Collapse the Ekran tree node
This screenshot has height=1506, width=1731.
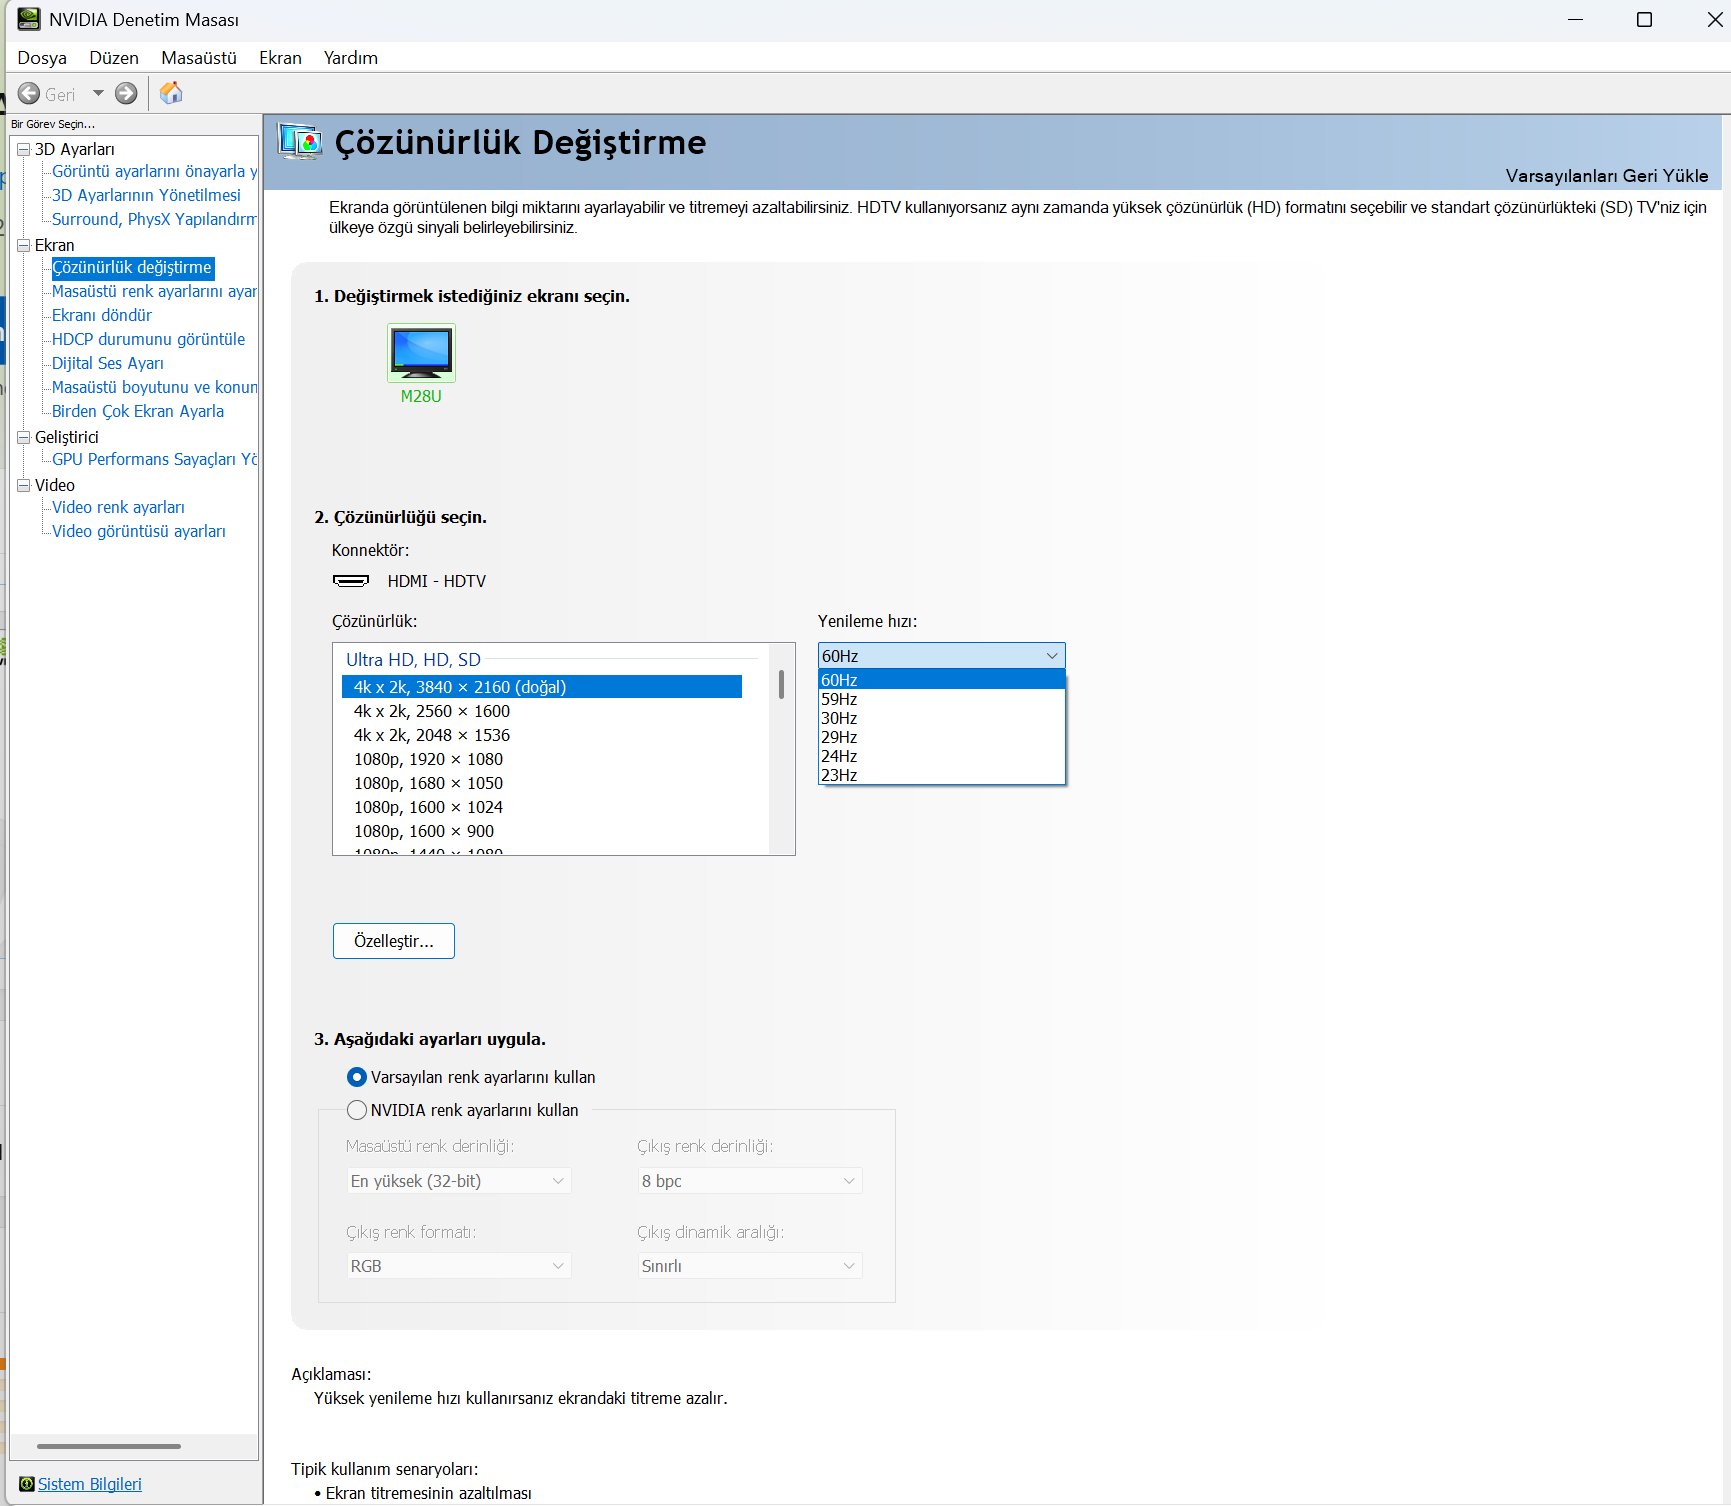[x=24, y=246]
